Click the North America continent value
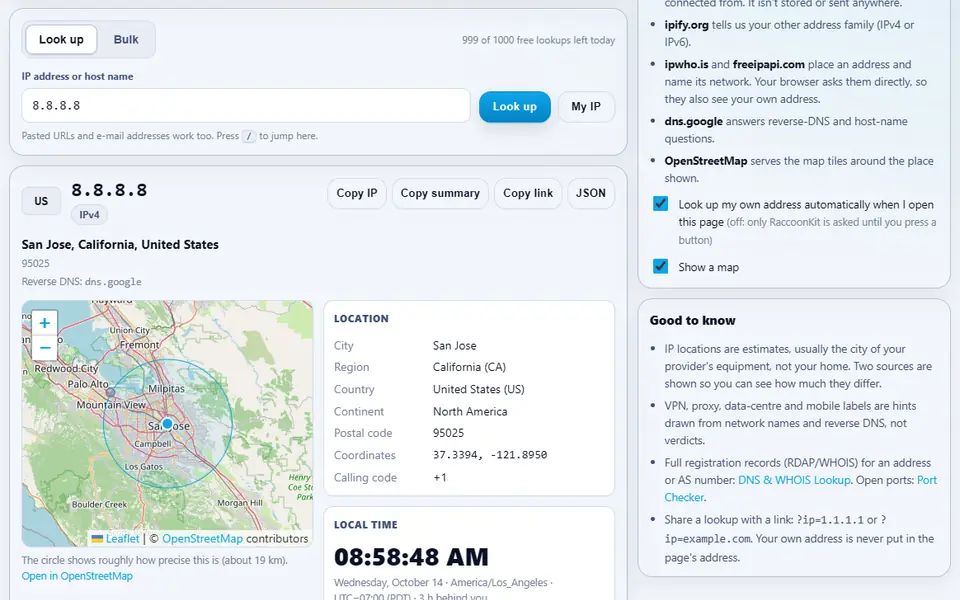 pyautogui.click(x=470, y=411)
